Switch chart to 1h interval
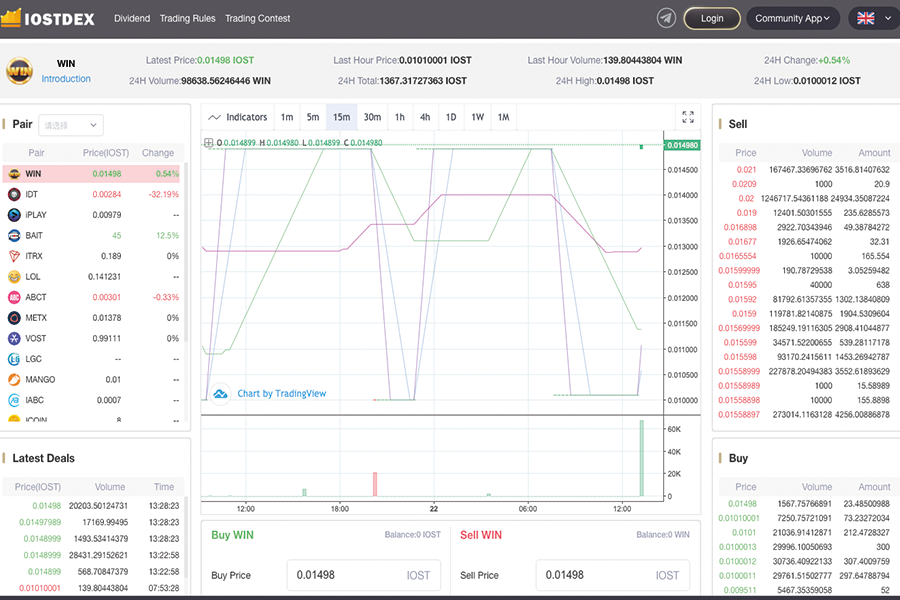Viewport: 900px width, 600px height. pos(400,117)
